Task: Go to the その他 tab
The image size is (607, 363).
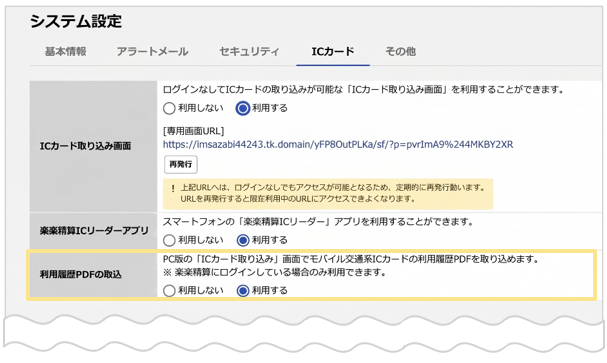Action: point(400,51)
